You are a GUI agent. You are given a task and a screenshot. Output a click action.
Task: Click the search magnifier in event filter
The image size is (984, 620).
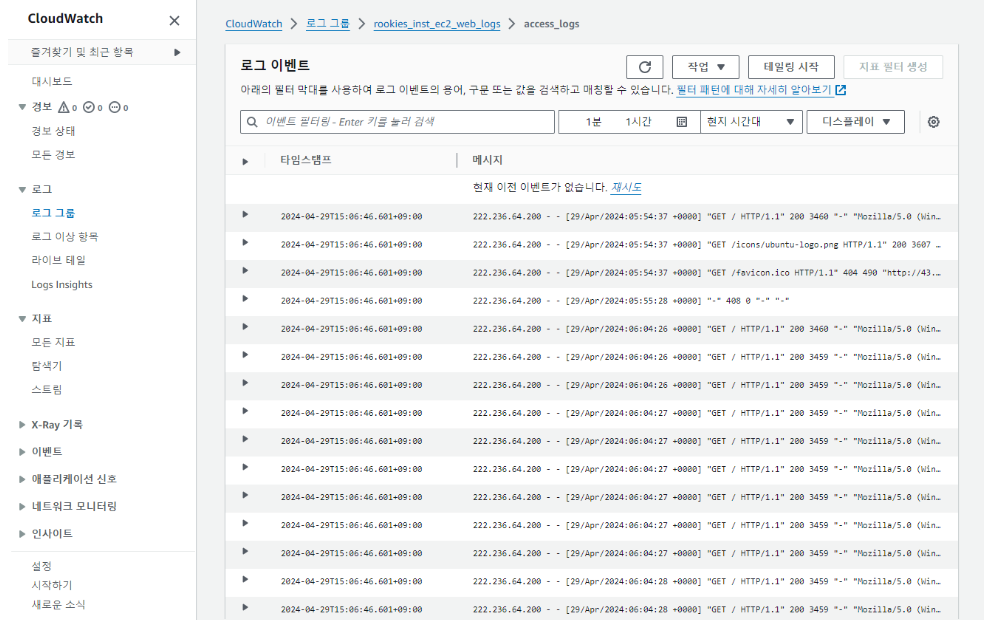[252, 122]
